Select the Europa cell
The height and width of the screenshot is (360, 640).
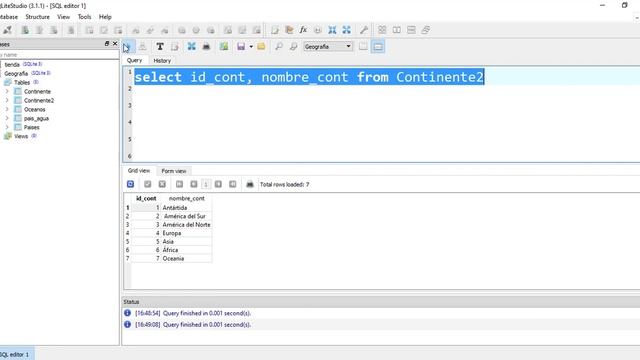tap(187, 233)
